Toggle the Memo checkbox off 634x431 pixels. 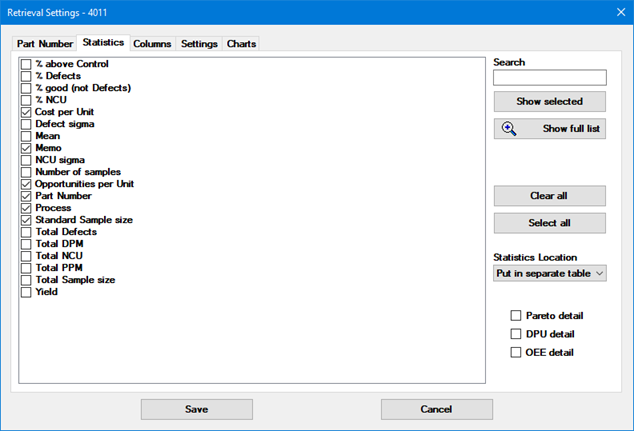coord(26,148)
